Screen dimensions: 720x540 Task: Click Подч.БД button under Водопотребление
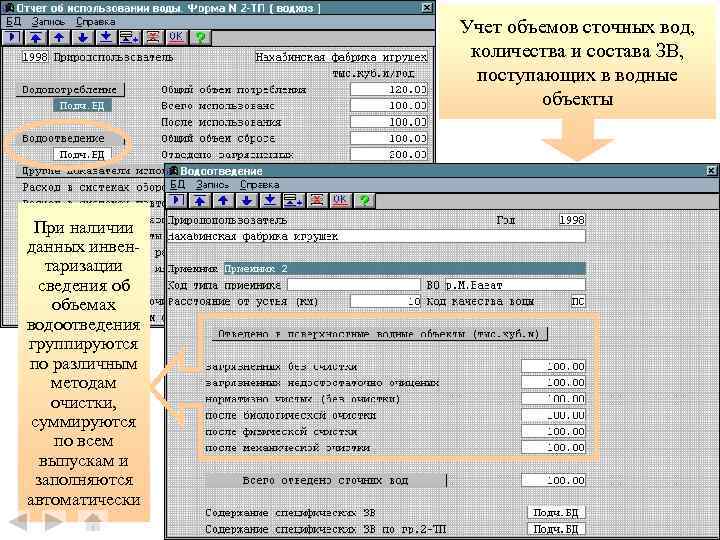click(x=82, y=106)
